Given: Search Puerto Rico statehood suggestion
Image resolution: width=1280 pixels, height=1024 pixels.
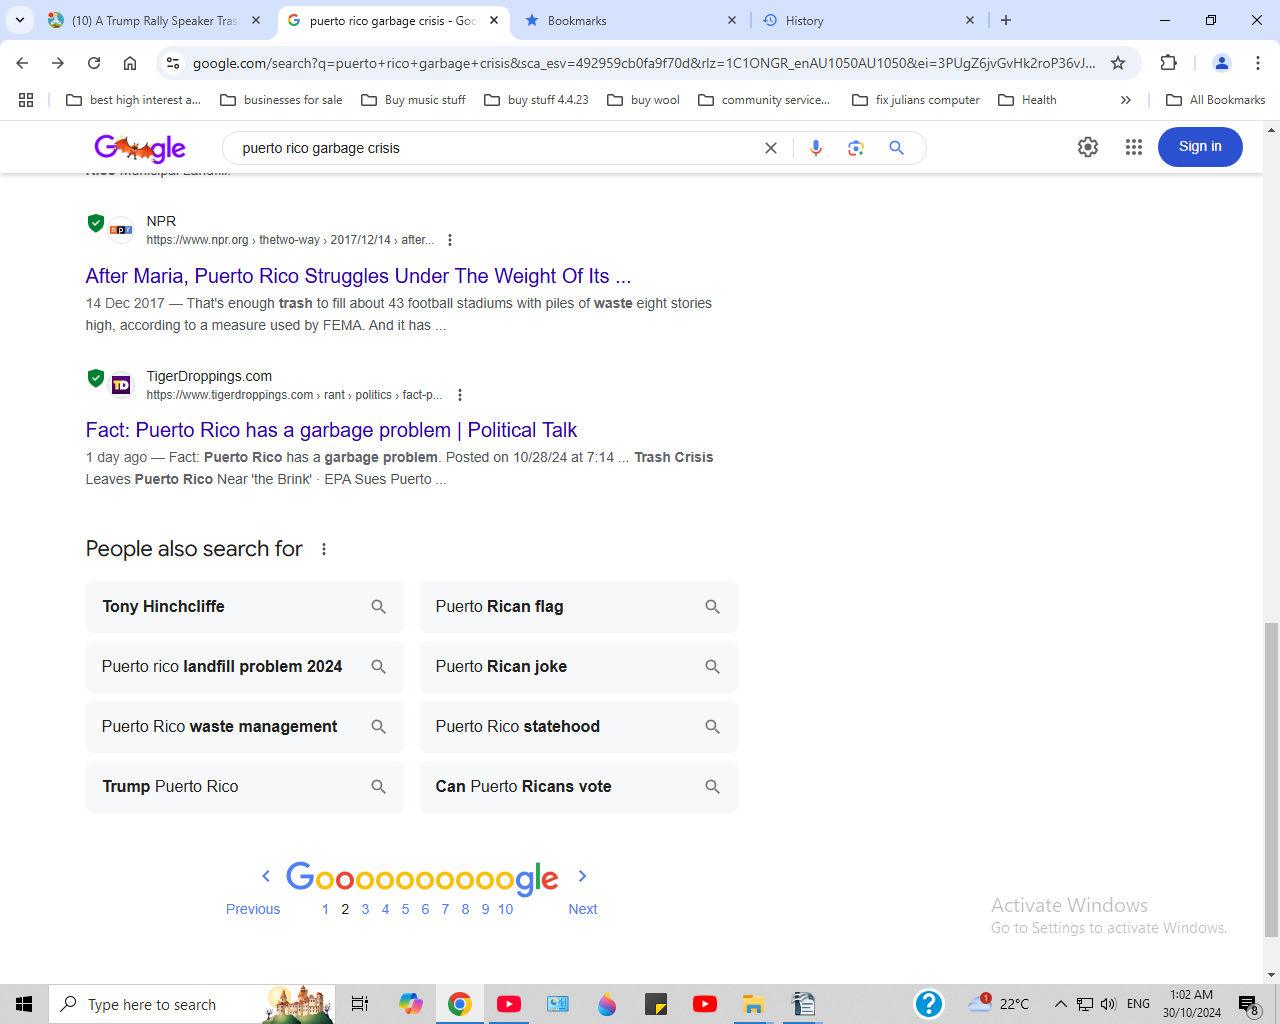Looking at the screenshot, I should (578, 727).
